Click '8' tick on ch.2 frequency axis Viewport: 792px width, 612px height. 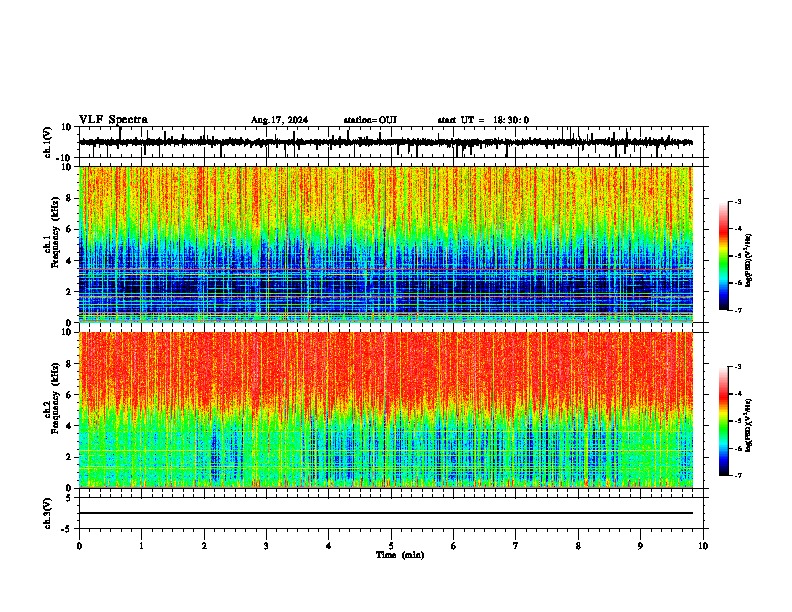pyautogui.click(x=69, y=364)
